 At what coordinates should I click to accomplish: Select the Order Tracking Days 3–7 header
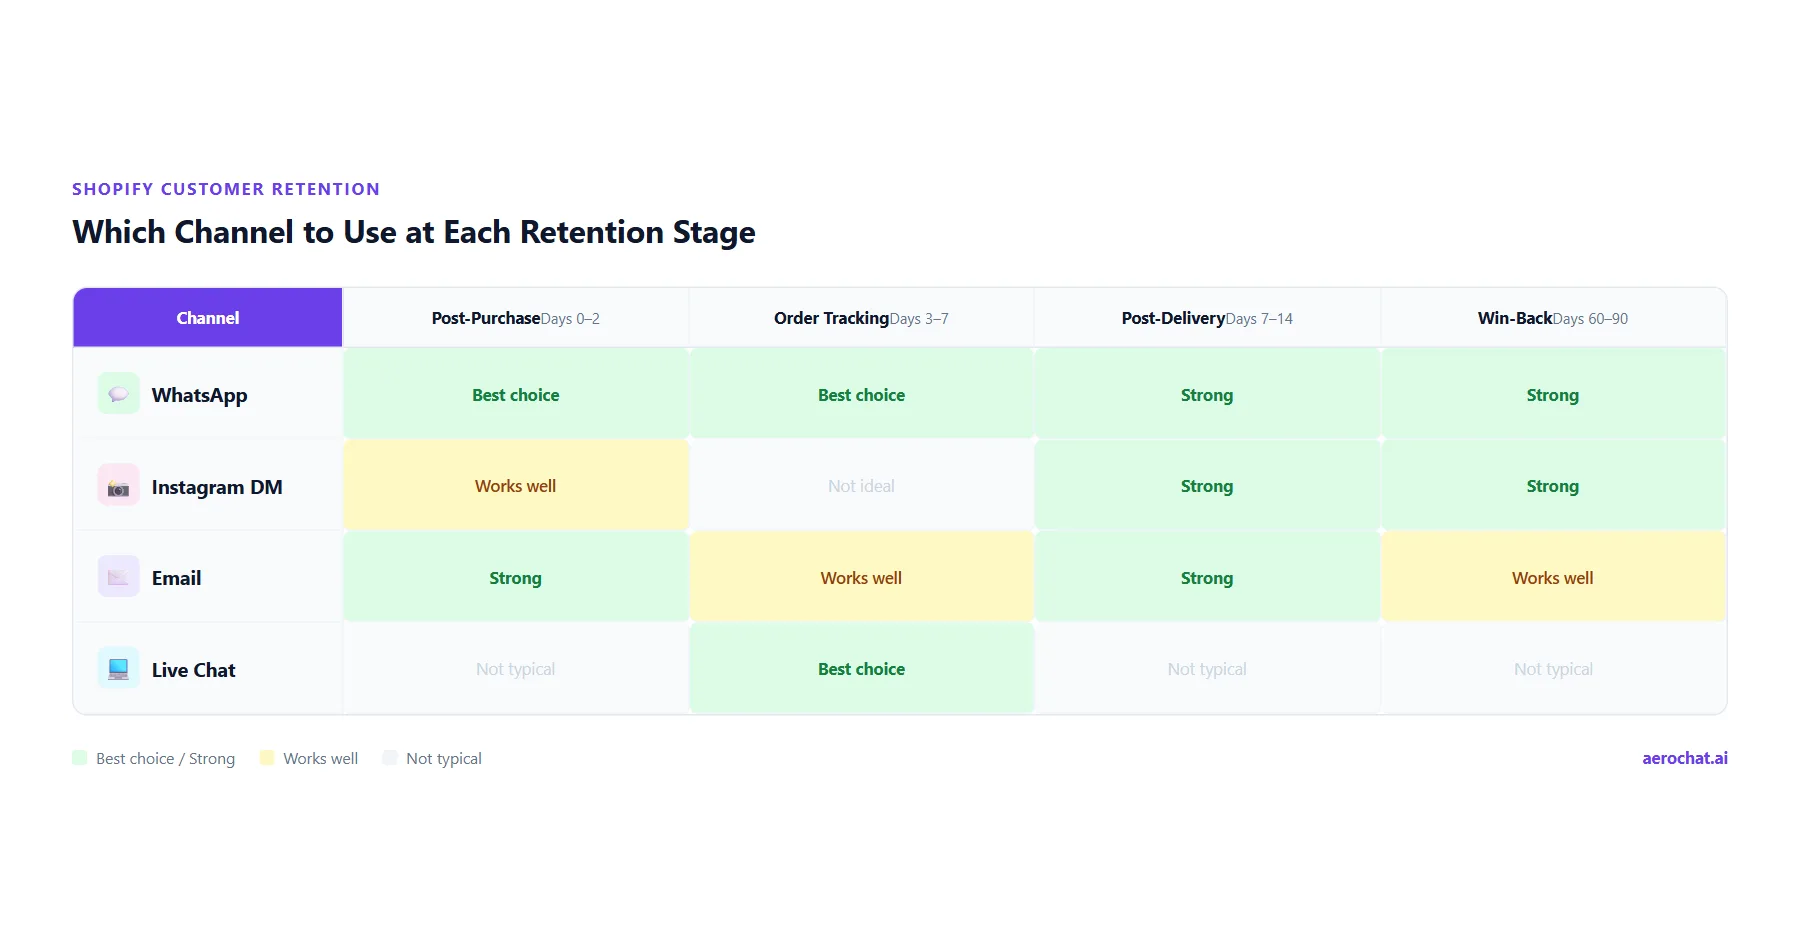coord(861,318)
